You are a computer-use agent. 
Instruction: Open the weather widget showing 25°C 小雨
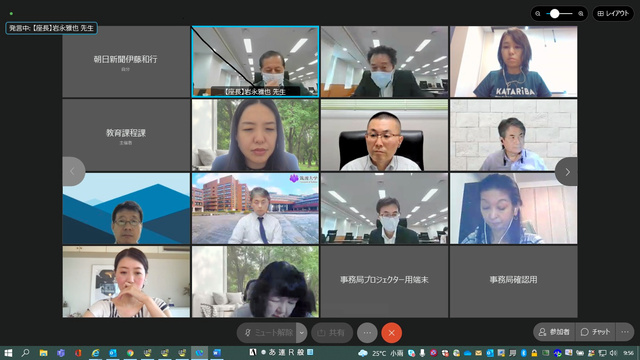[380, 353]
